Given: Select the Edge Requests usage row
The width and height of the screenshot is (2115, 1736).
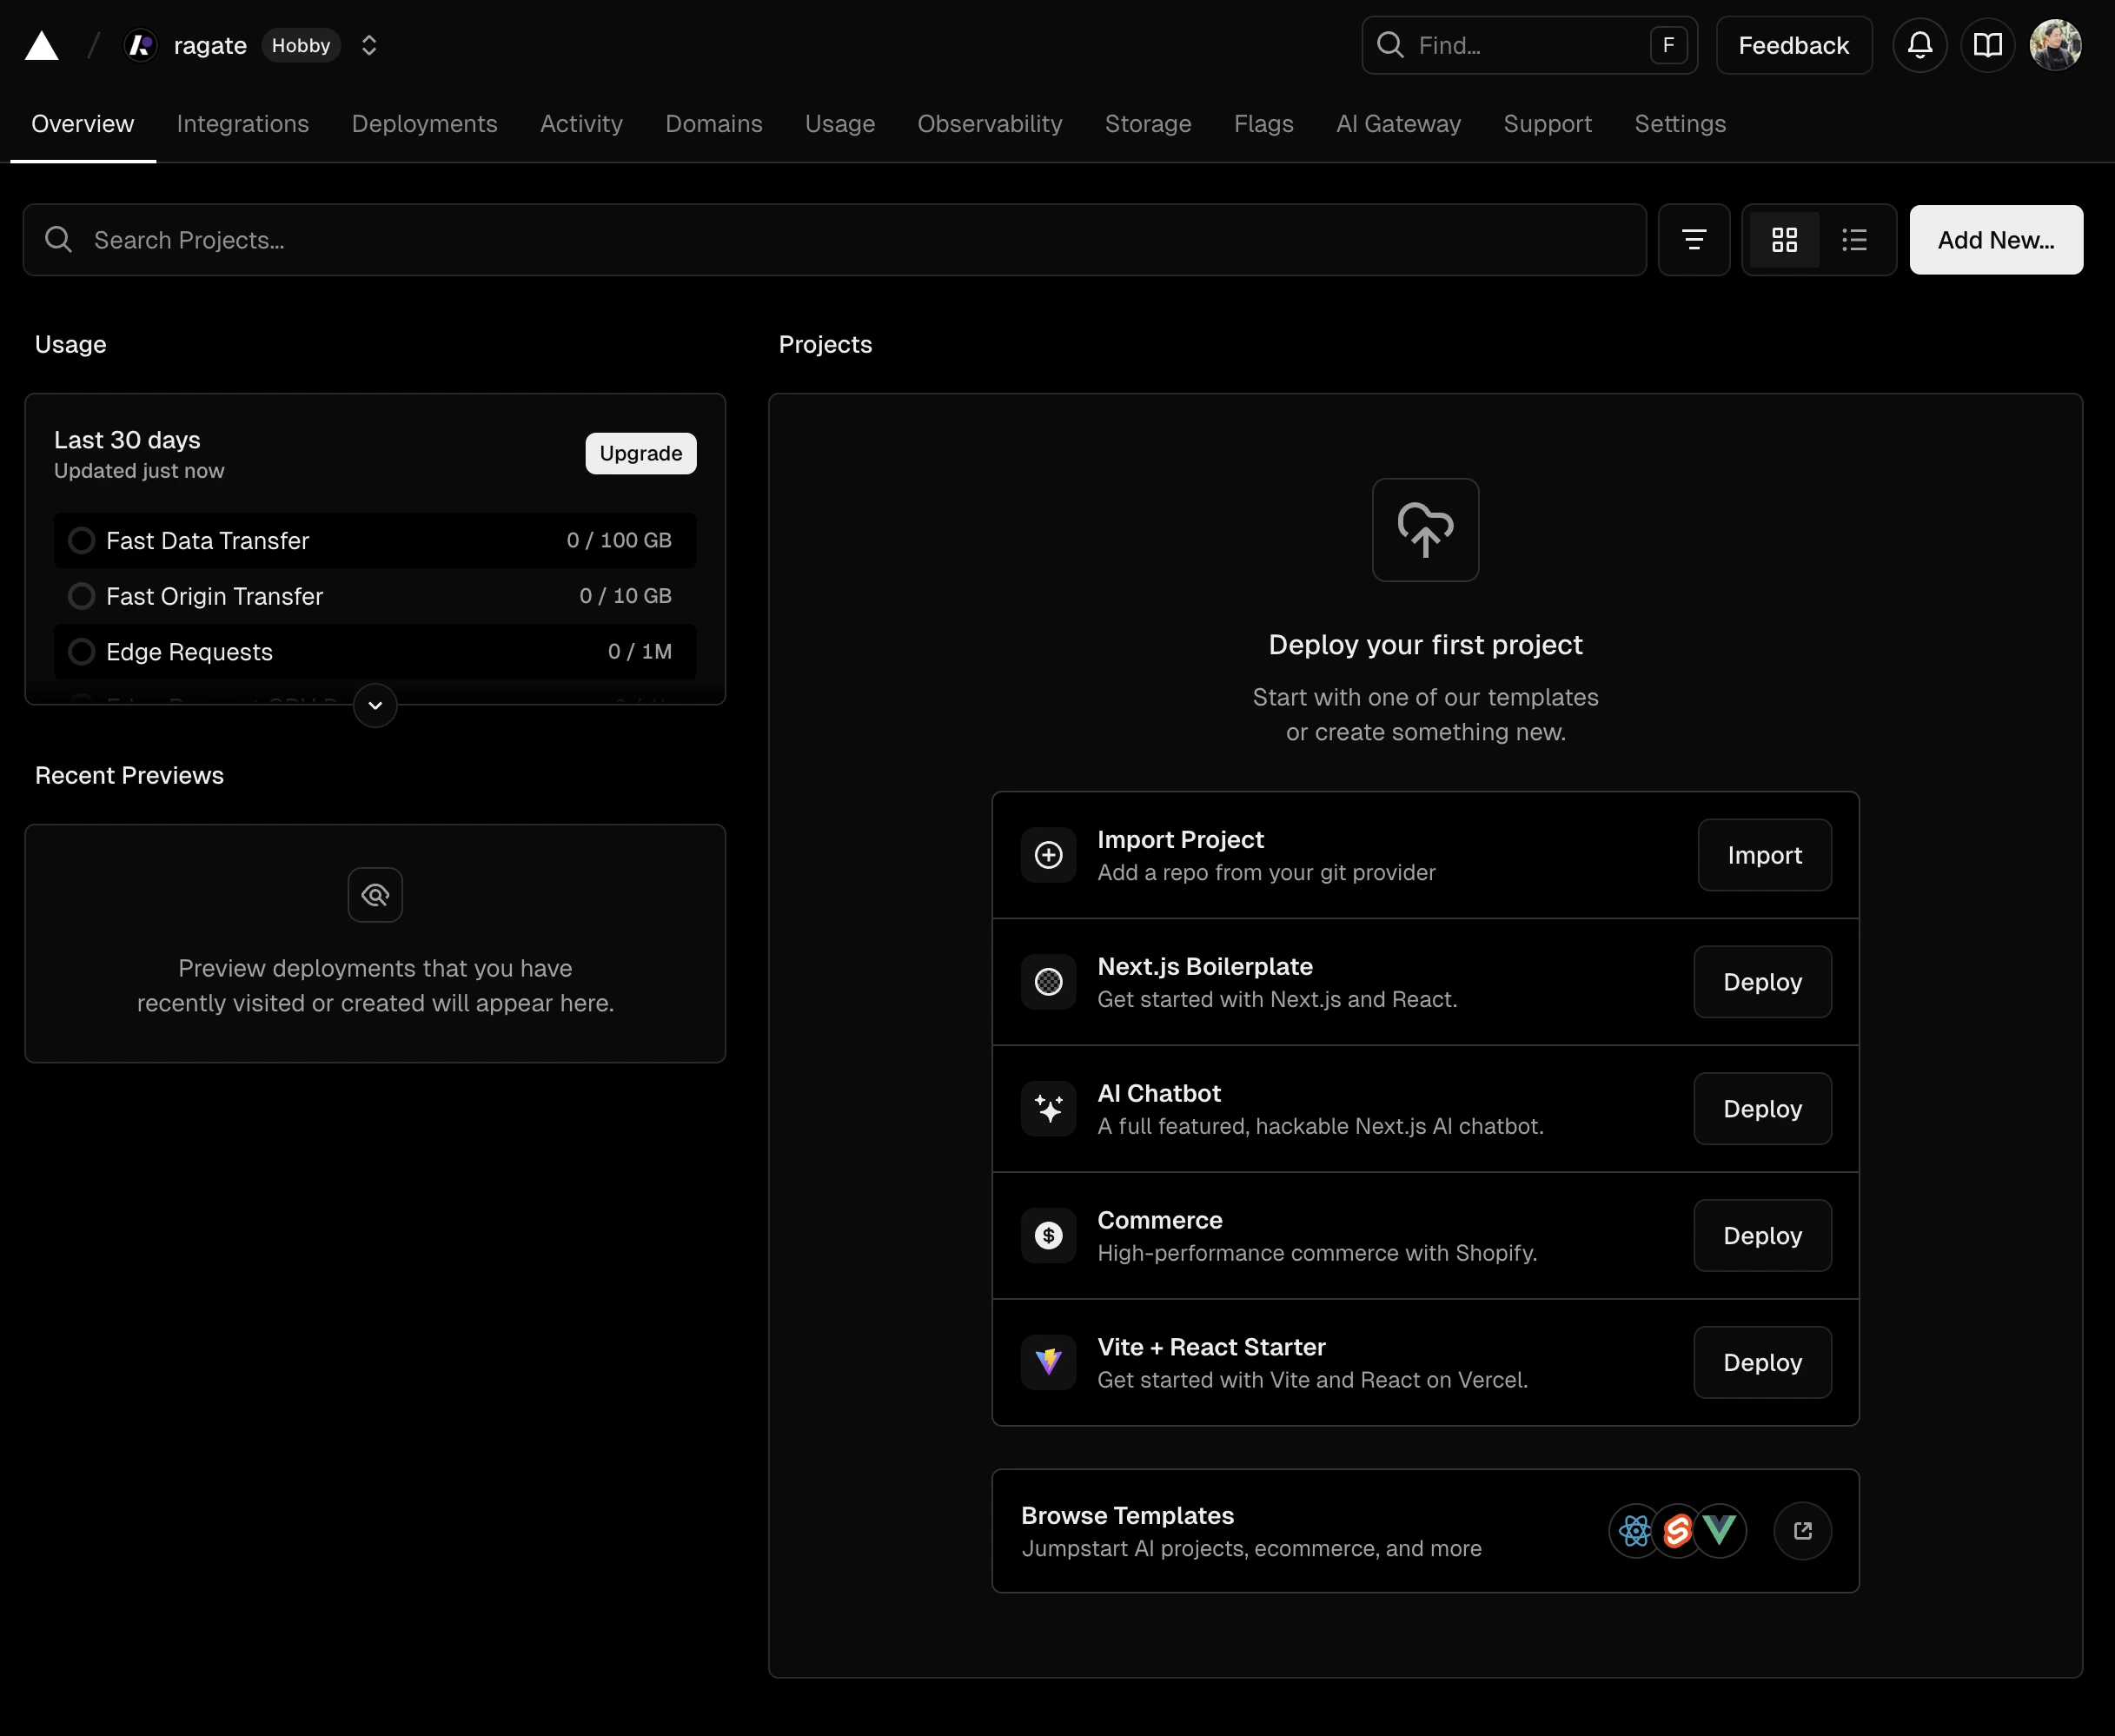Looking at the screenshot, I should 375,652.
